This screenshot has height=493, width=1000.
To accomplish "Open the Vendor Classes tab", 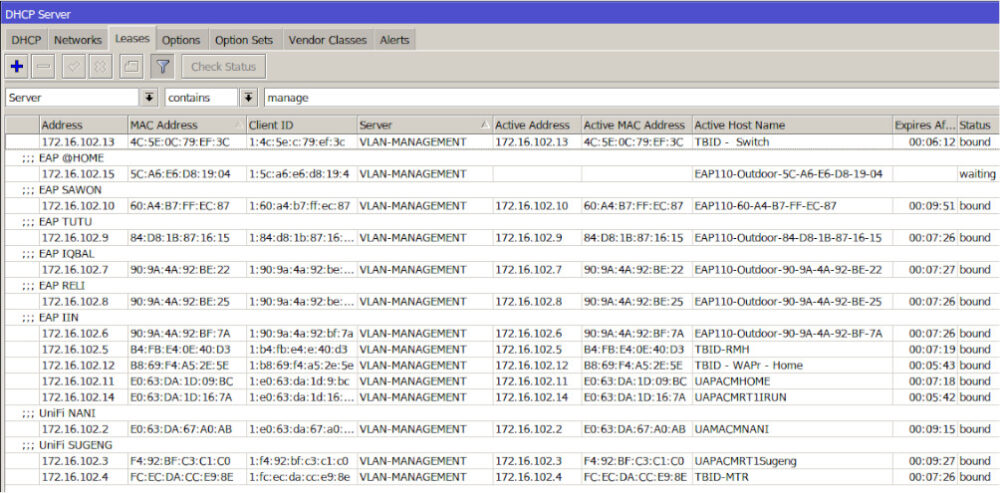I will 328,40.
